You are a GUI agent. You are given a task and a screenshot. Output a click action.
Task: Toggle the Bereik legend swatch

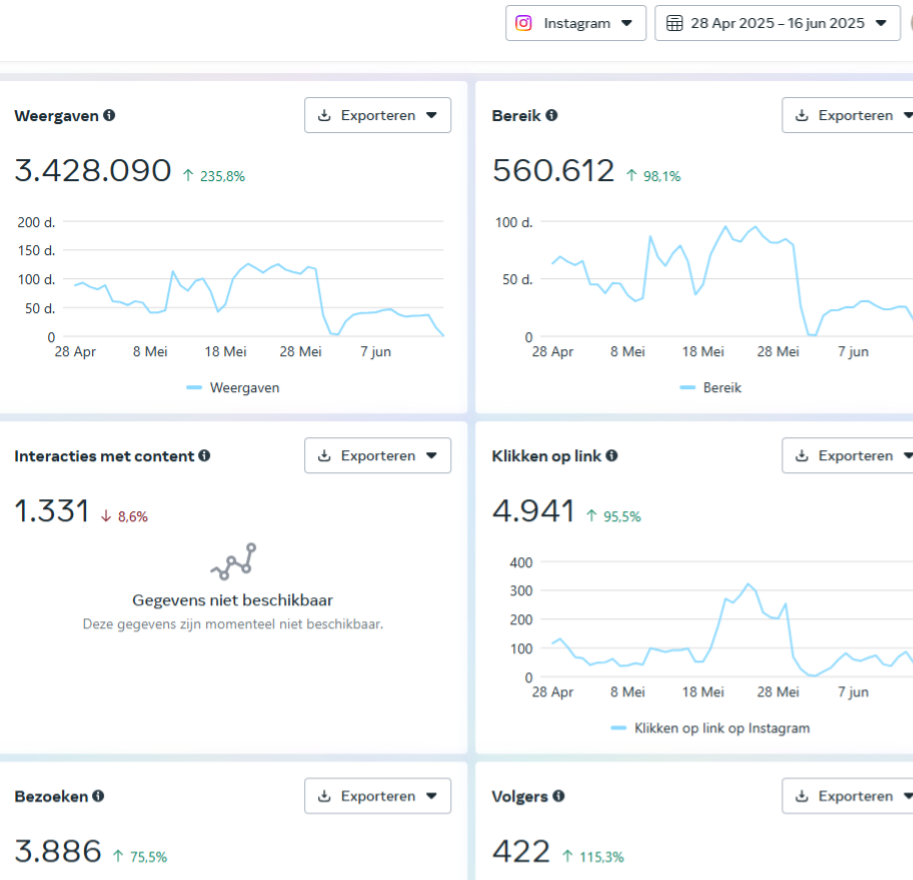[x=688, y=387]
